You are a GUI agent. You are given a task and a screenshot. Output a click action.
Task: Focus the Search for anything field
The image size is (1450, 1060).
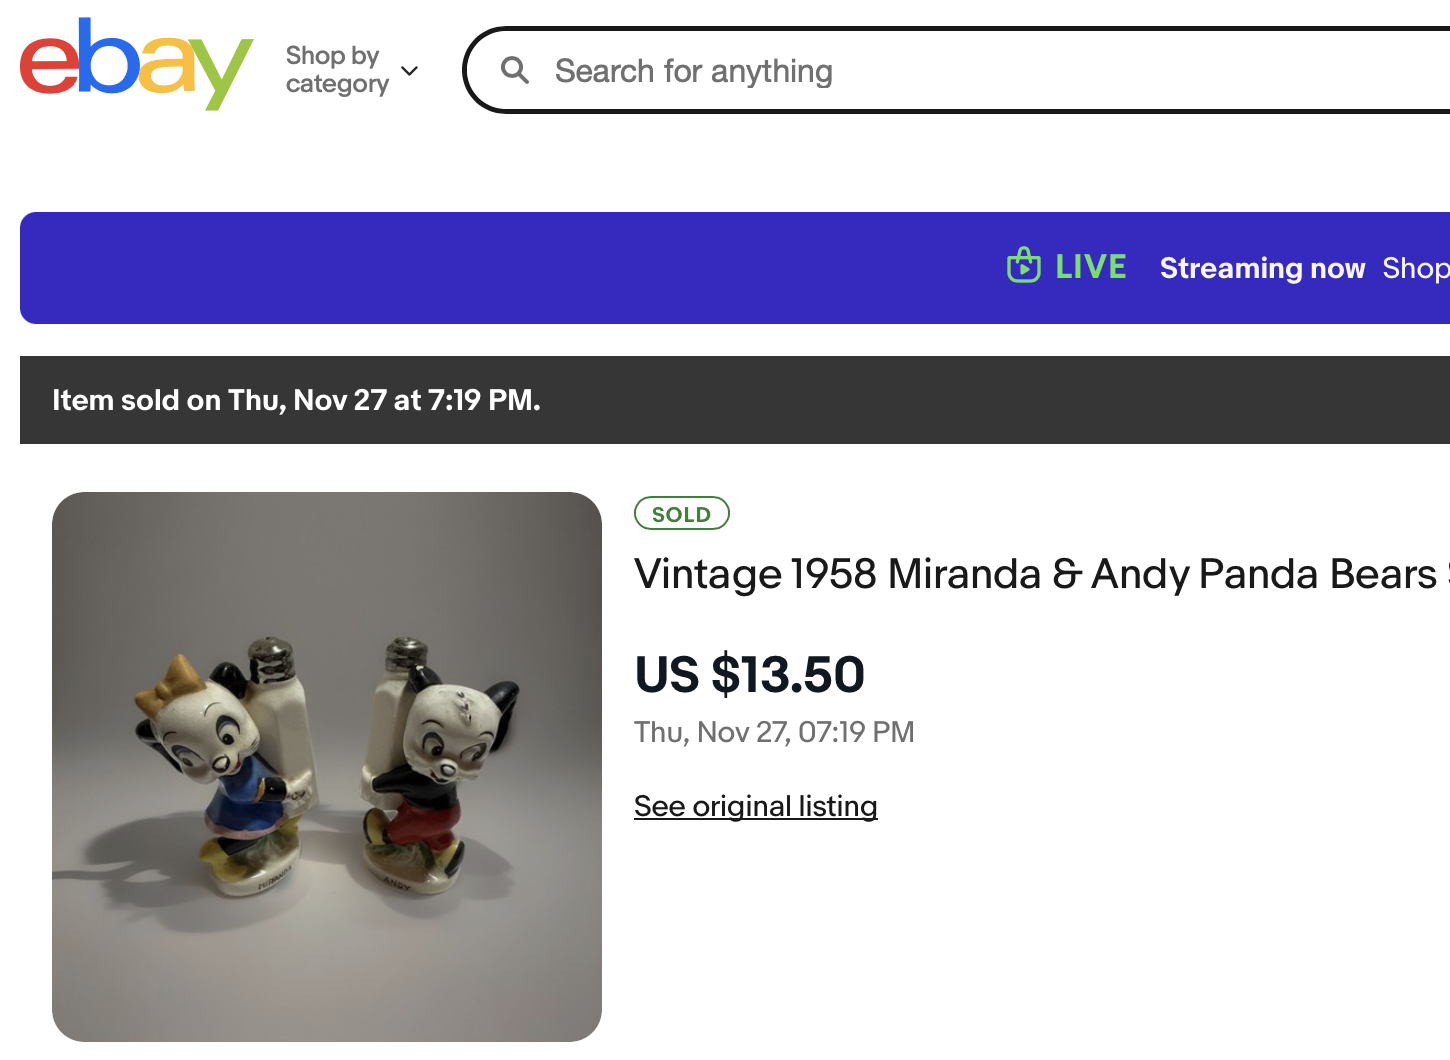click(900, 71)
